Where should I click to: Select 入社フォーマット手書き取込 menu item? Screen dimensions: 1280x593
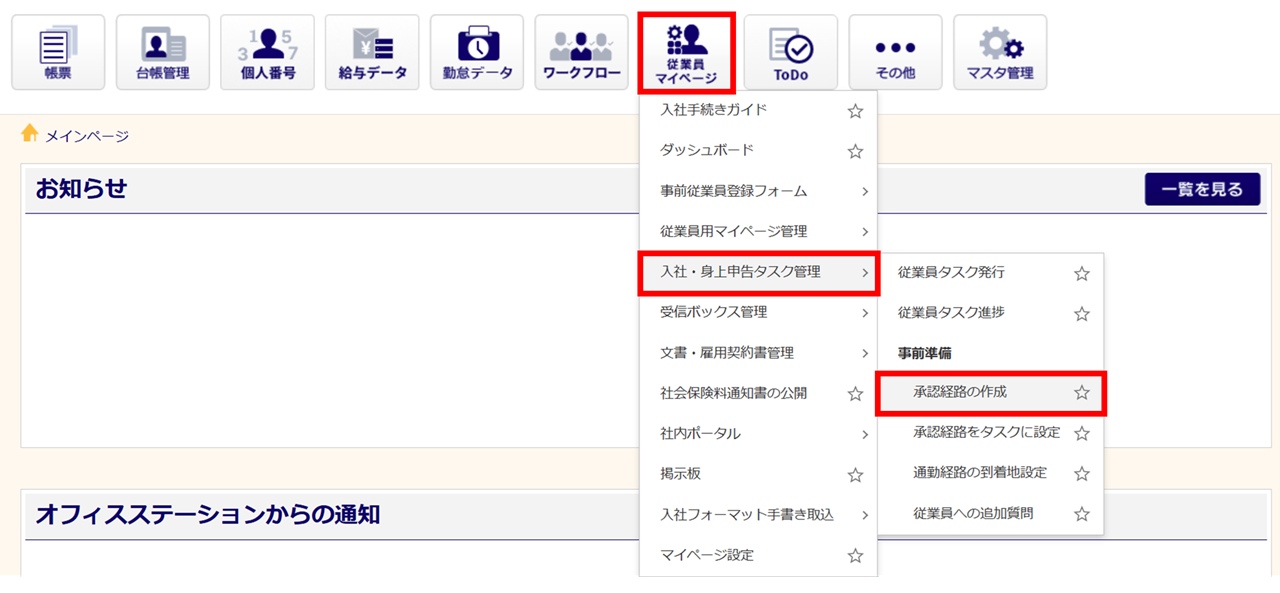tap(758, 515)
